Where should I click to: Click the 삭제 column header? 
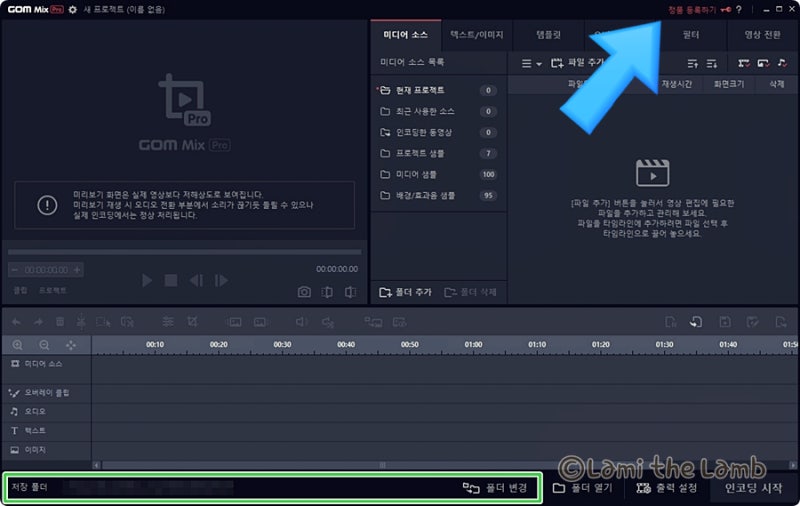[777, 84]
